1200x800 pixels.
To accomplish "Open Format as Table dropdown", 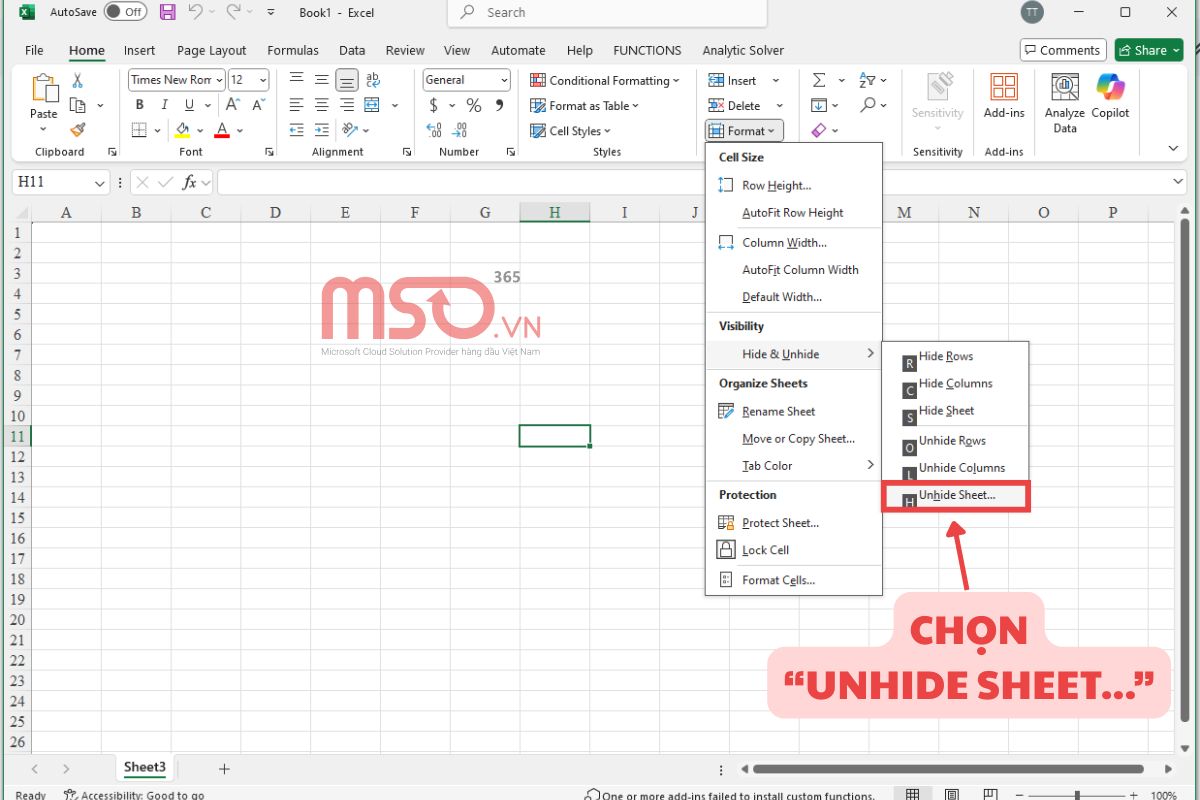I will coord(584,105).
